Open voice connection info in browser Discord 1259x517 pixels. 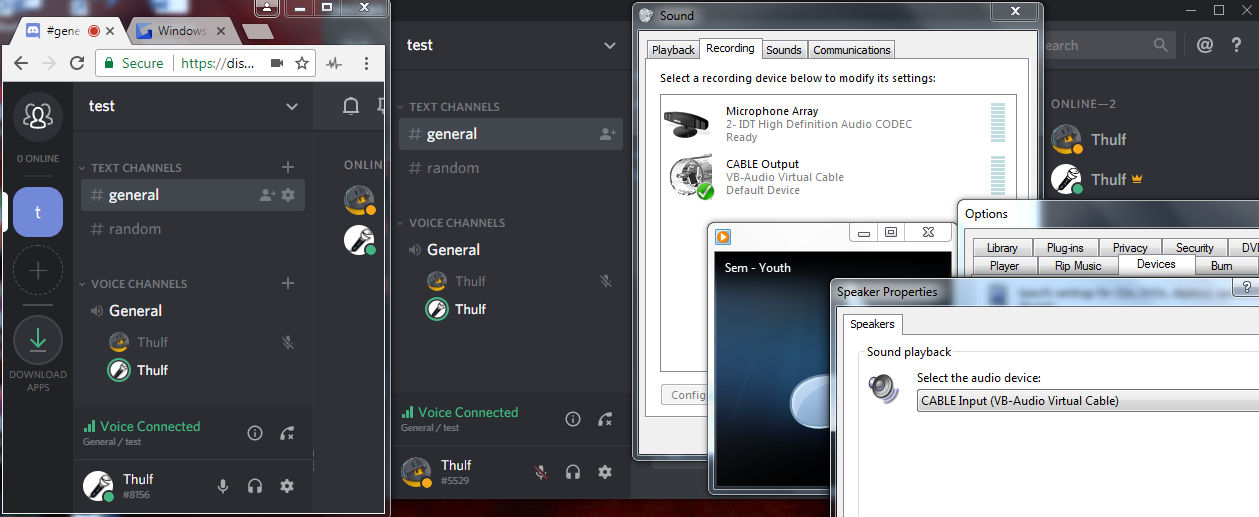(x=255, y=433)
